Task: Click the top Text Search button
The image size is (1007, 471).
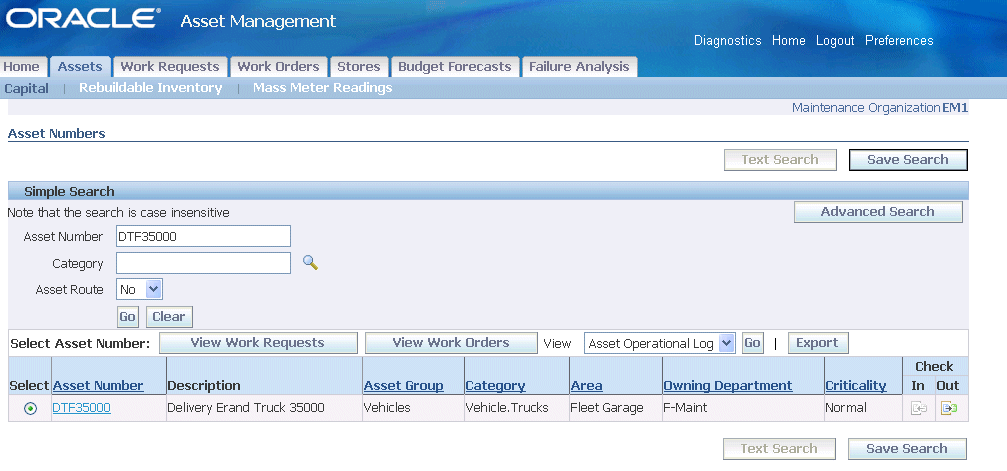Action: pyautogui.click(x=780, y=160)
